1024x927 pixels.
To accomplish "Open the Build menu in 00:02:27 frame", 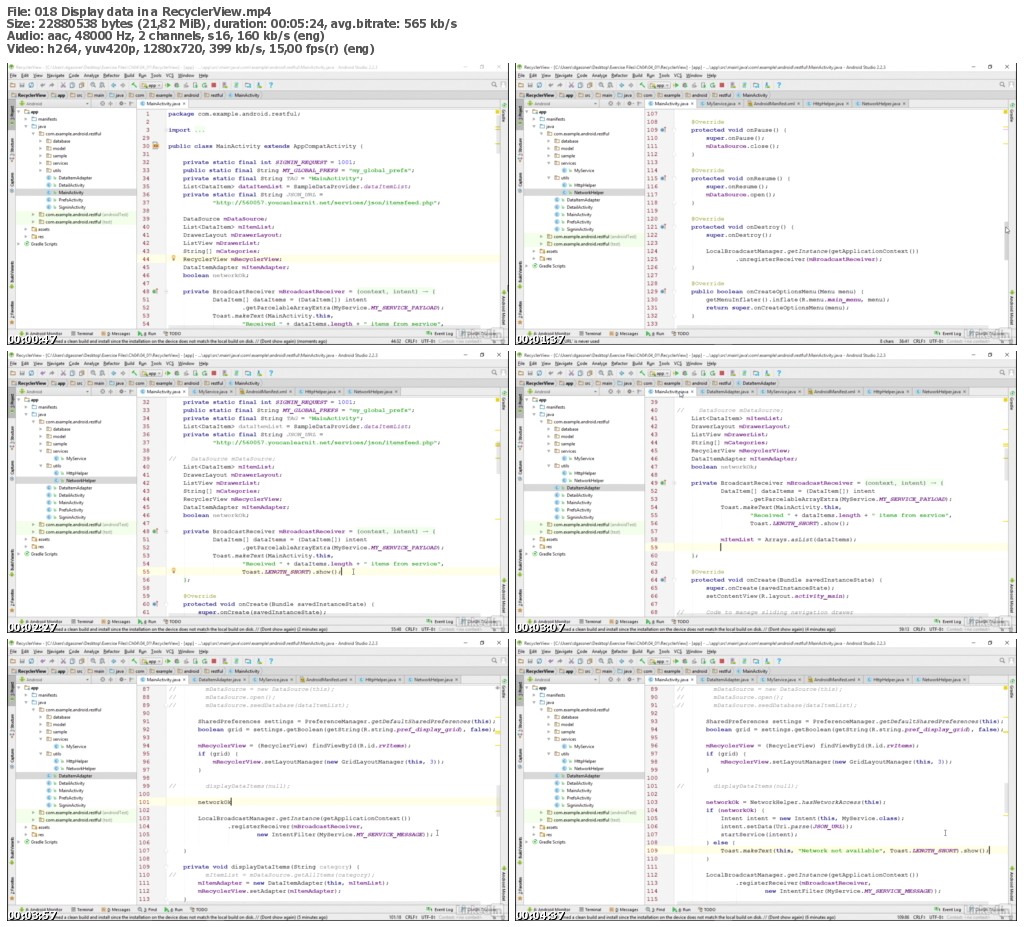I will pos(129,363).
